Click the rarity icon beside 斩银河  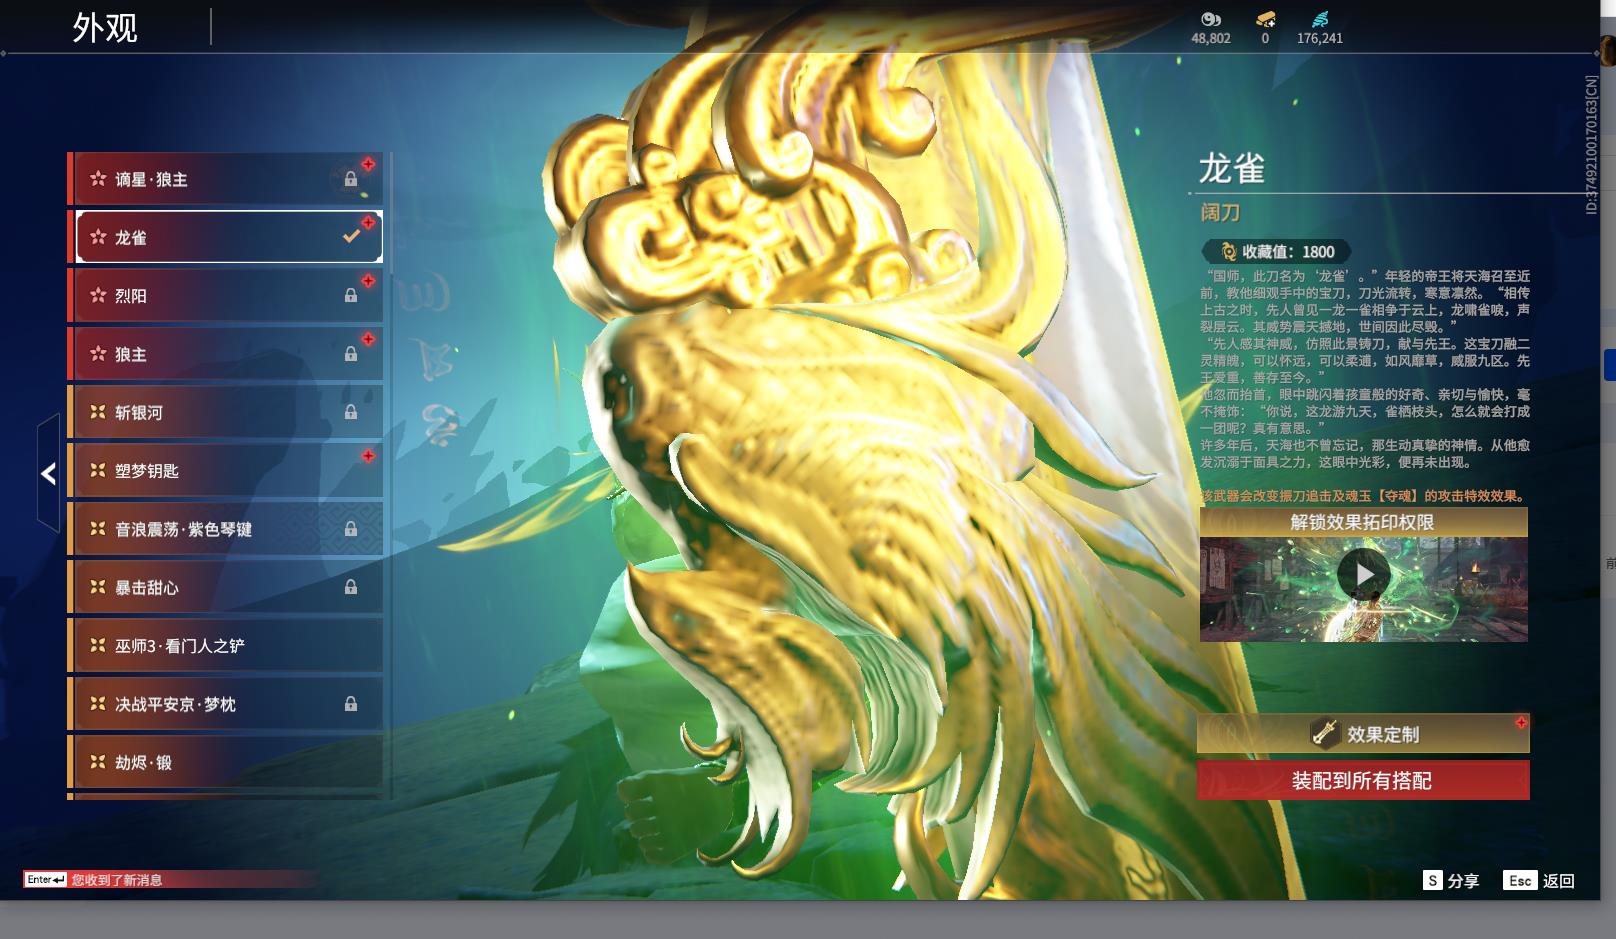(98, 412)
